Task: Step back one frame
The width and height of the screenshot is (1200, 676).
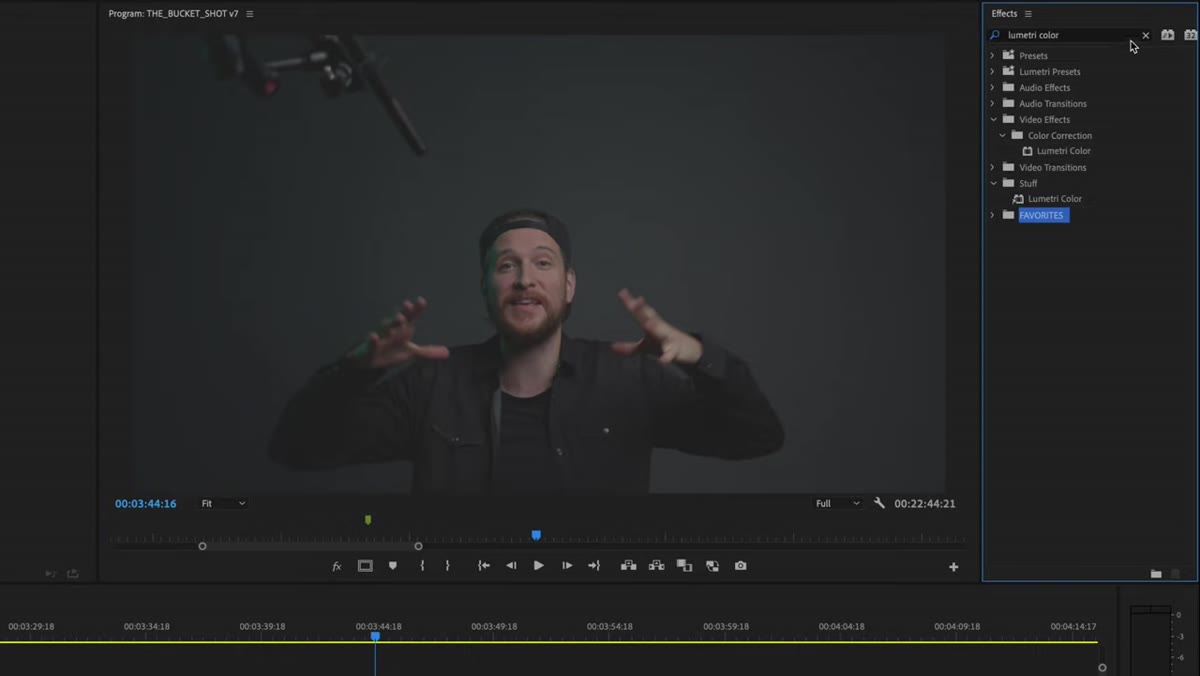Action: click(511, 566)
